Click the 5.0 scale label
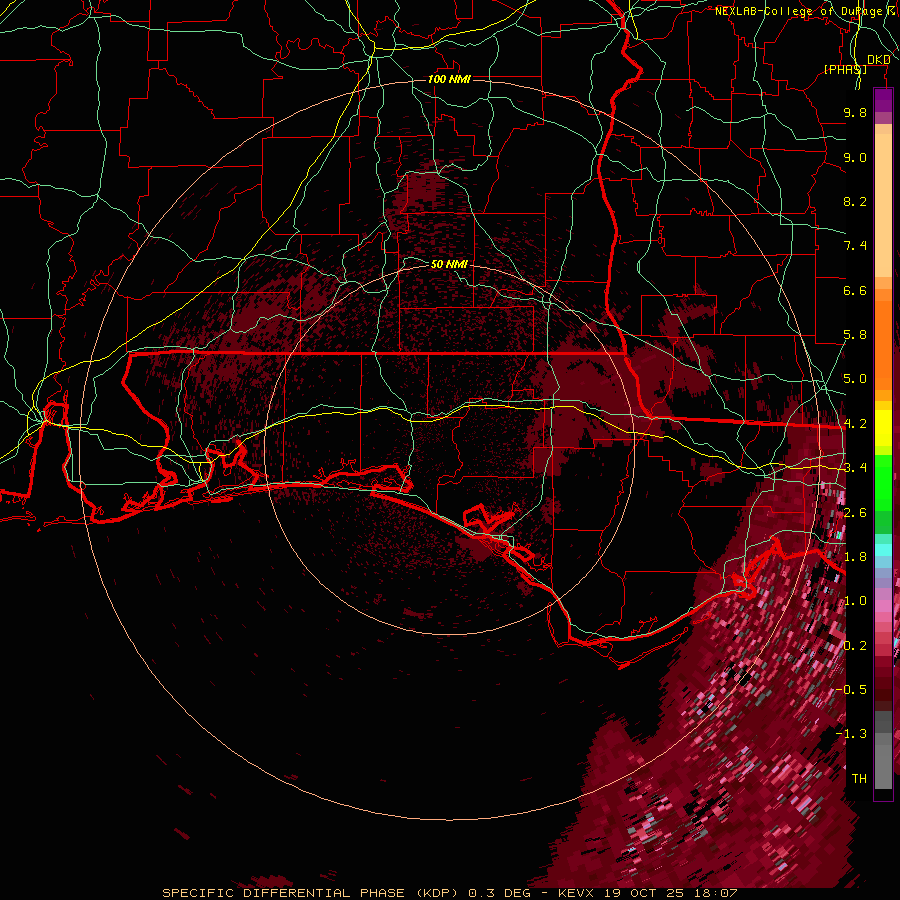This screenshot has height=900, width=900. [x=855, y=379]
